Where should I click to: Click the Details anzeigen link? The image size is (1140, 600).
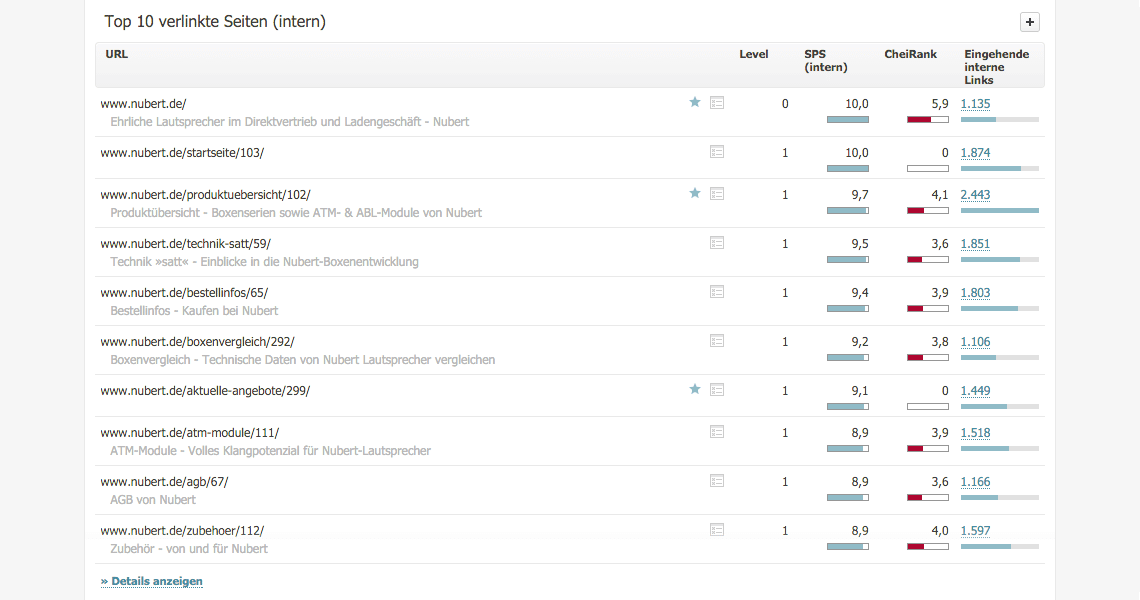152,581
